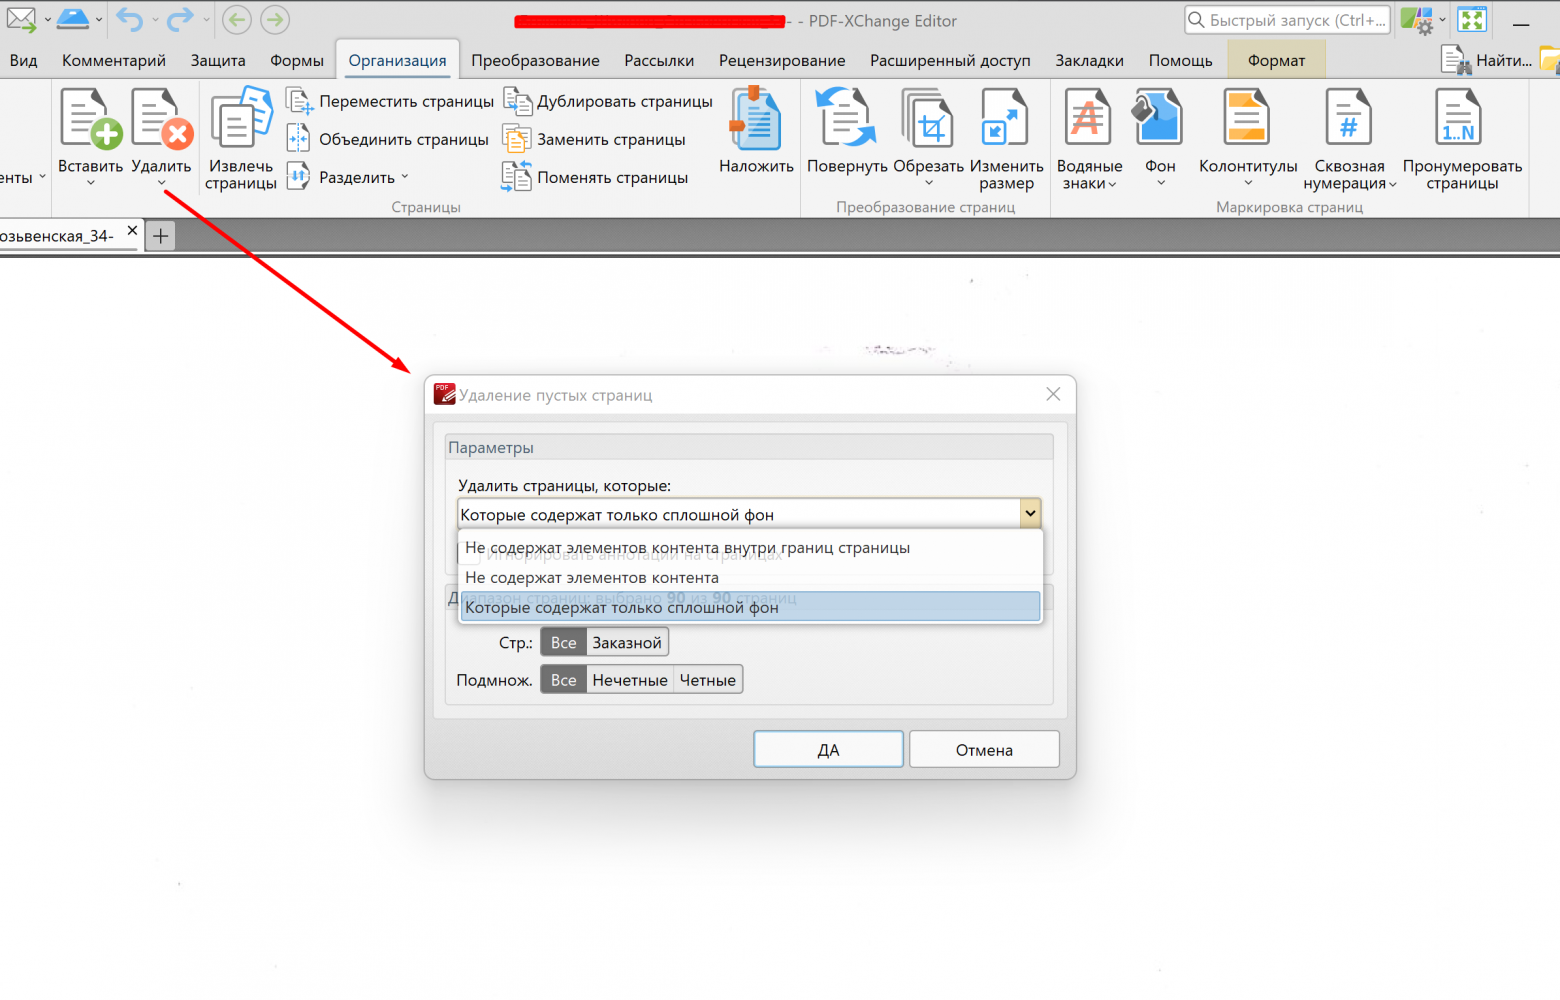
Task: Click the email envelope icon
Action: tap(22, 19)
